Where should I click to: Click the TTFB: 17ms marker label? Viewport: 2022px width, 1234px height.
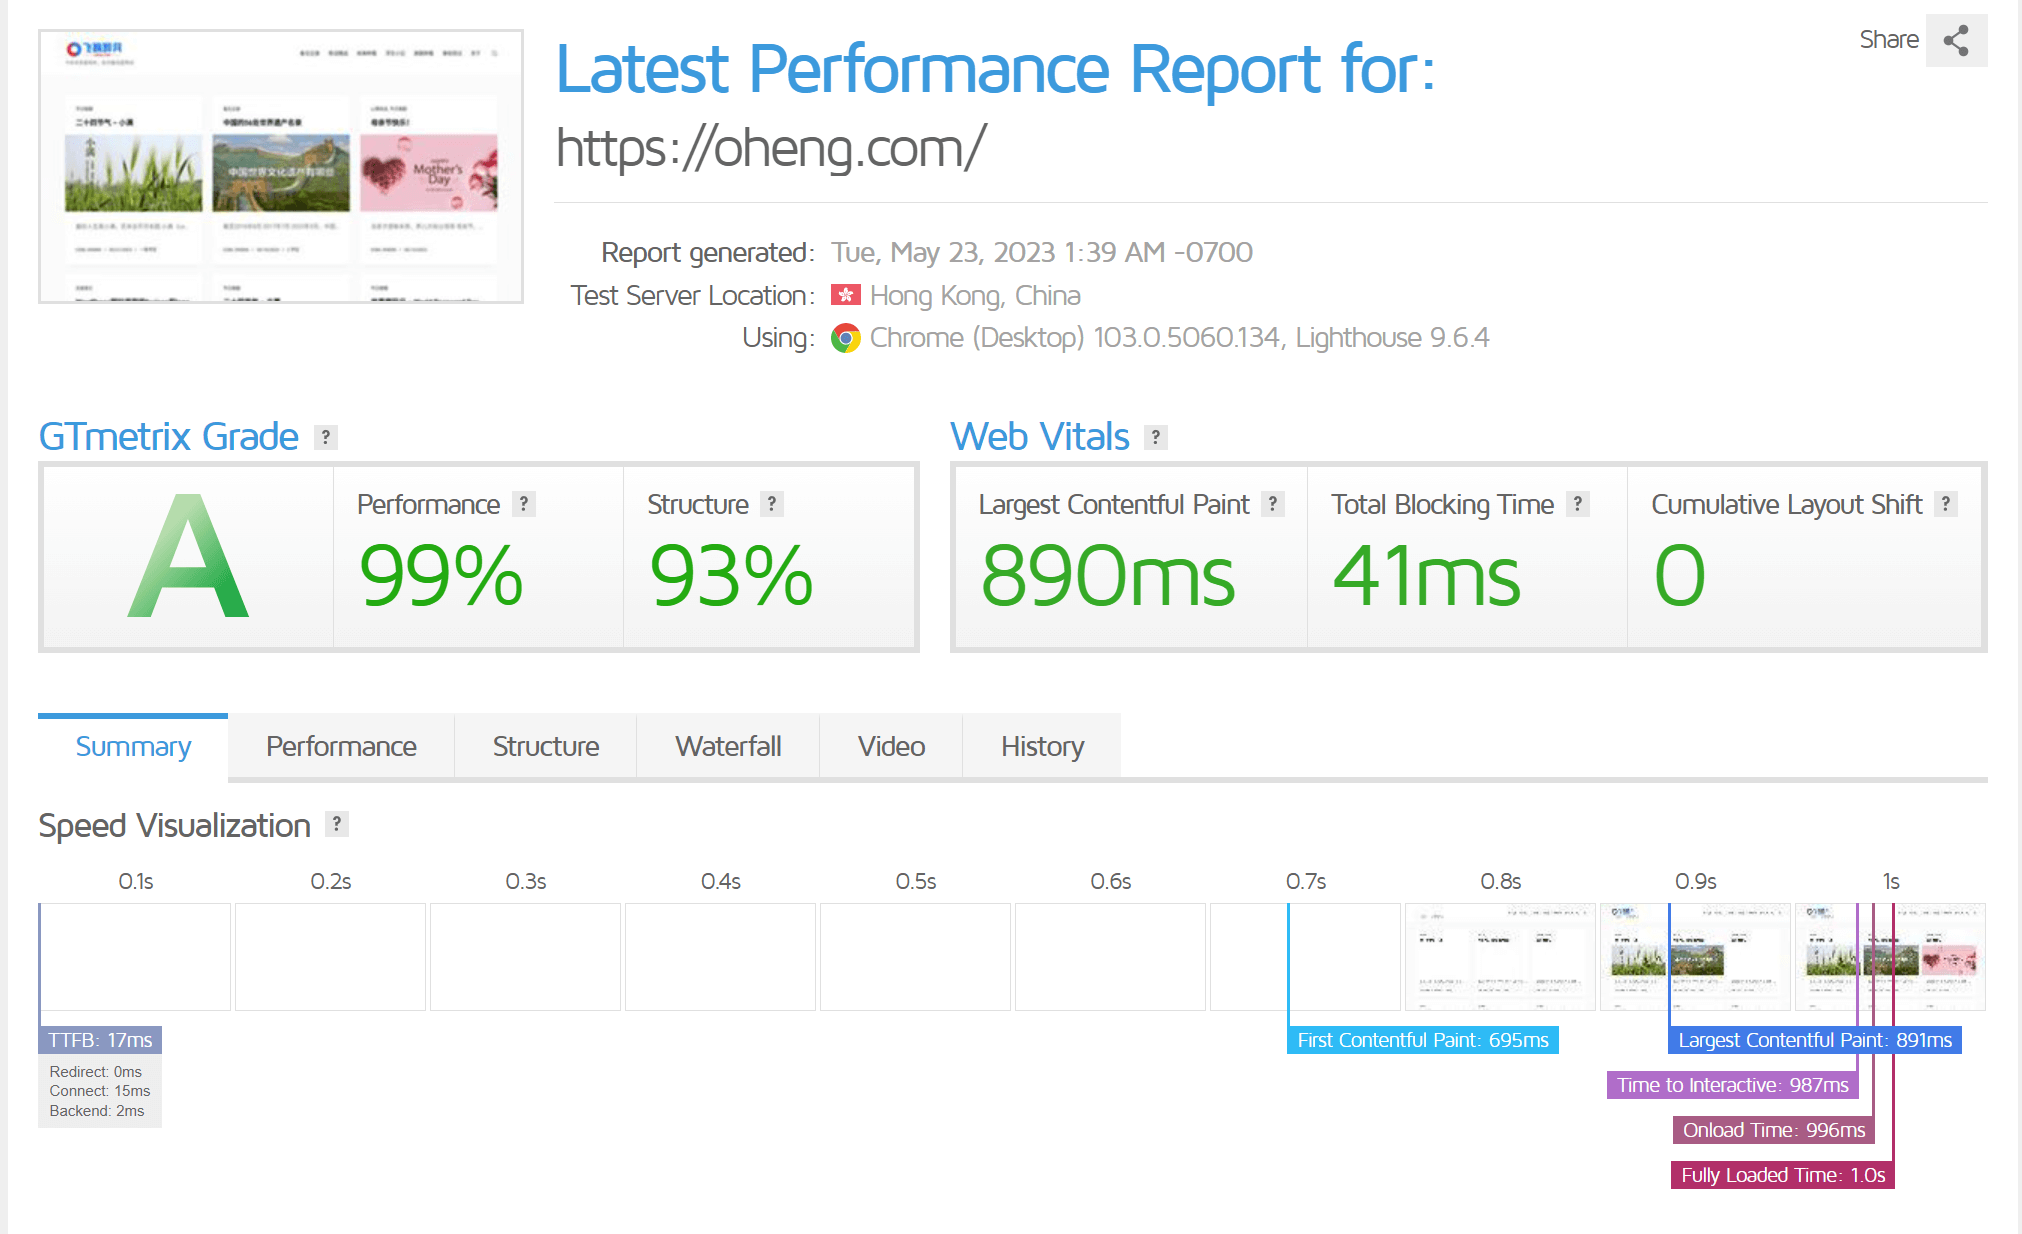click(100, 1040)
